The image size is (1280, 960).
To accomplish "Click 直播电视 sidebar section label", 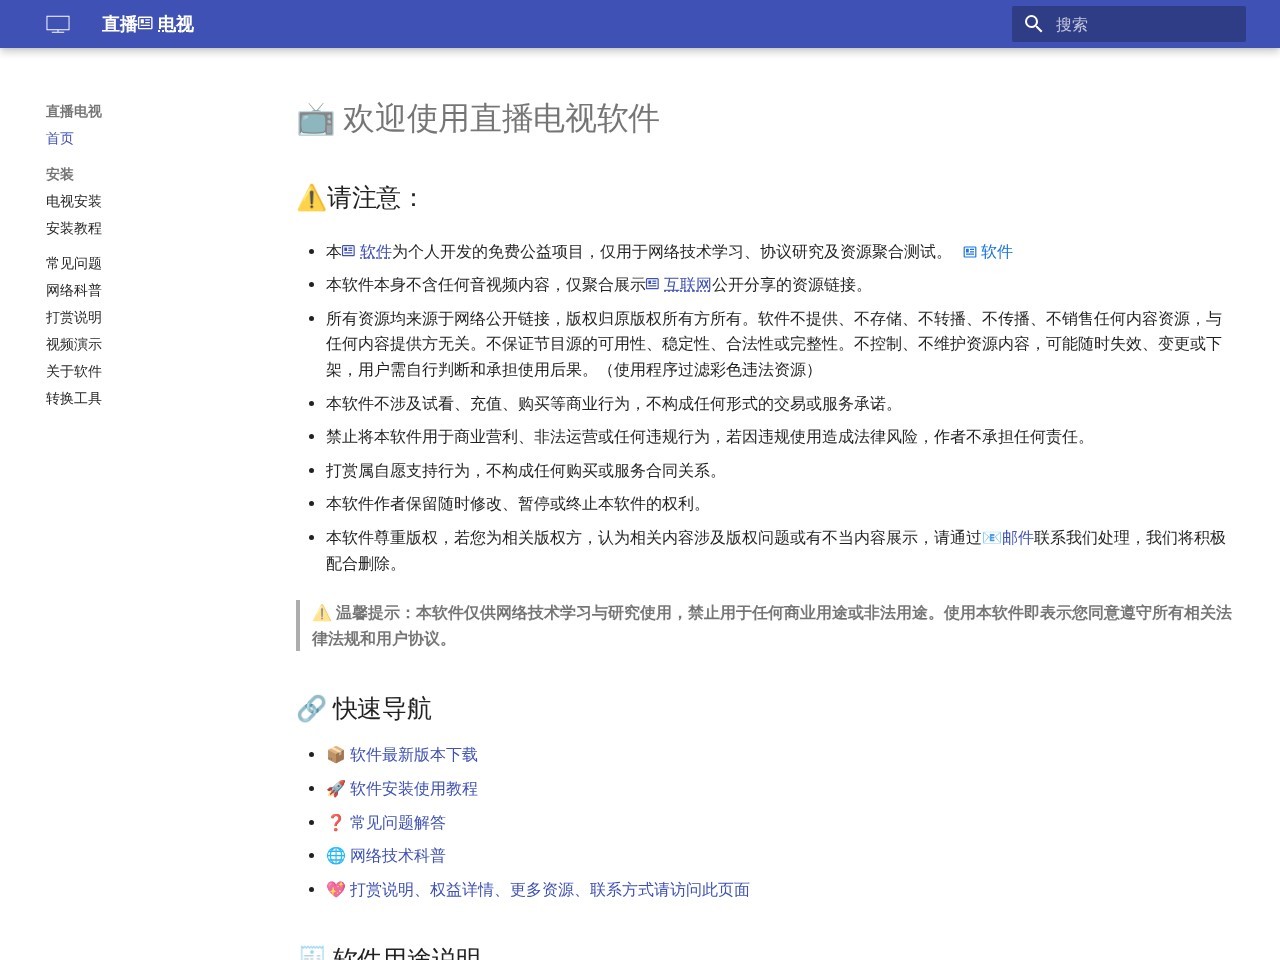I will pos(74,111).
